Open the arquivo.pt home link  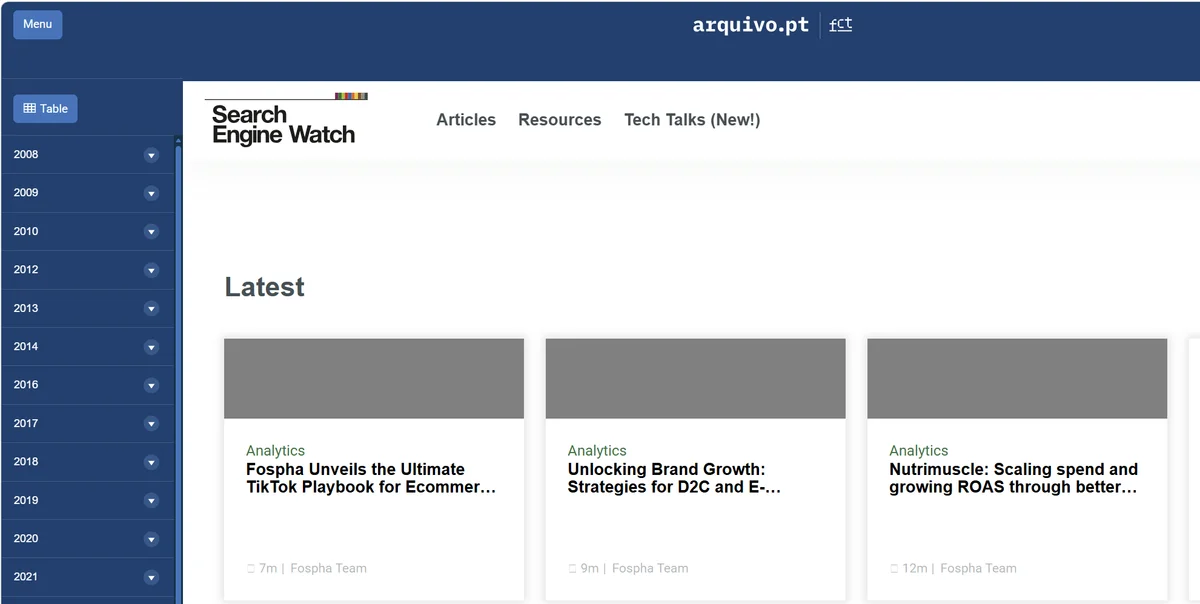(x=751, y=25)
